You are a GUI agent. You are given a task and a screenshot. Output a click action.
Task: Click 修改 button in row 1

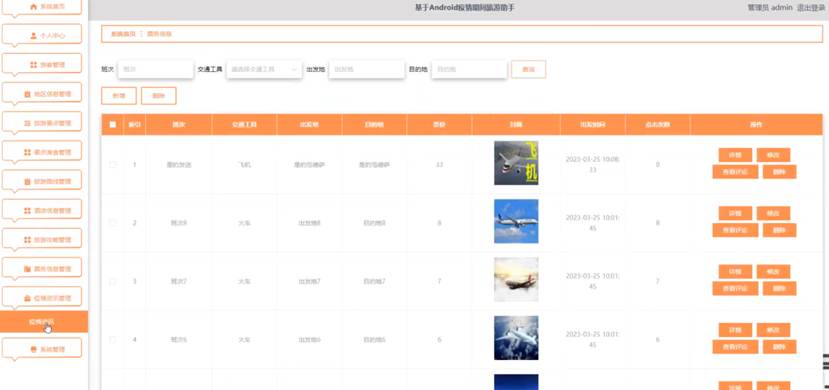(x=773, y=155)
